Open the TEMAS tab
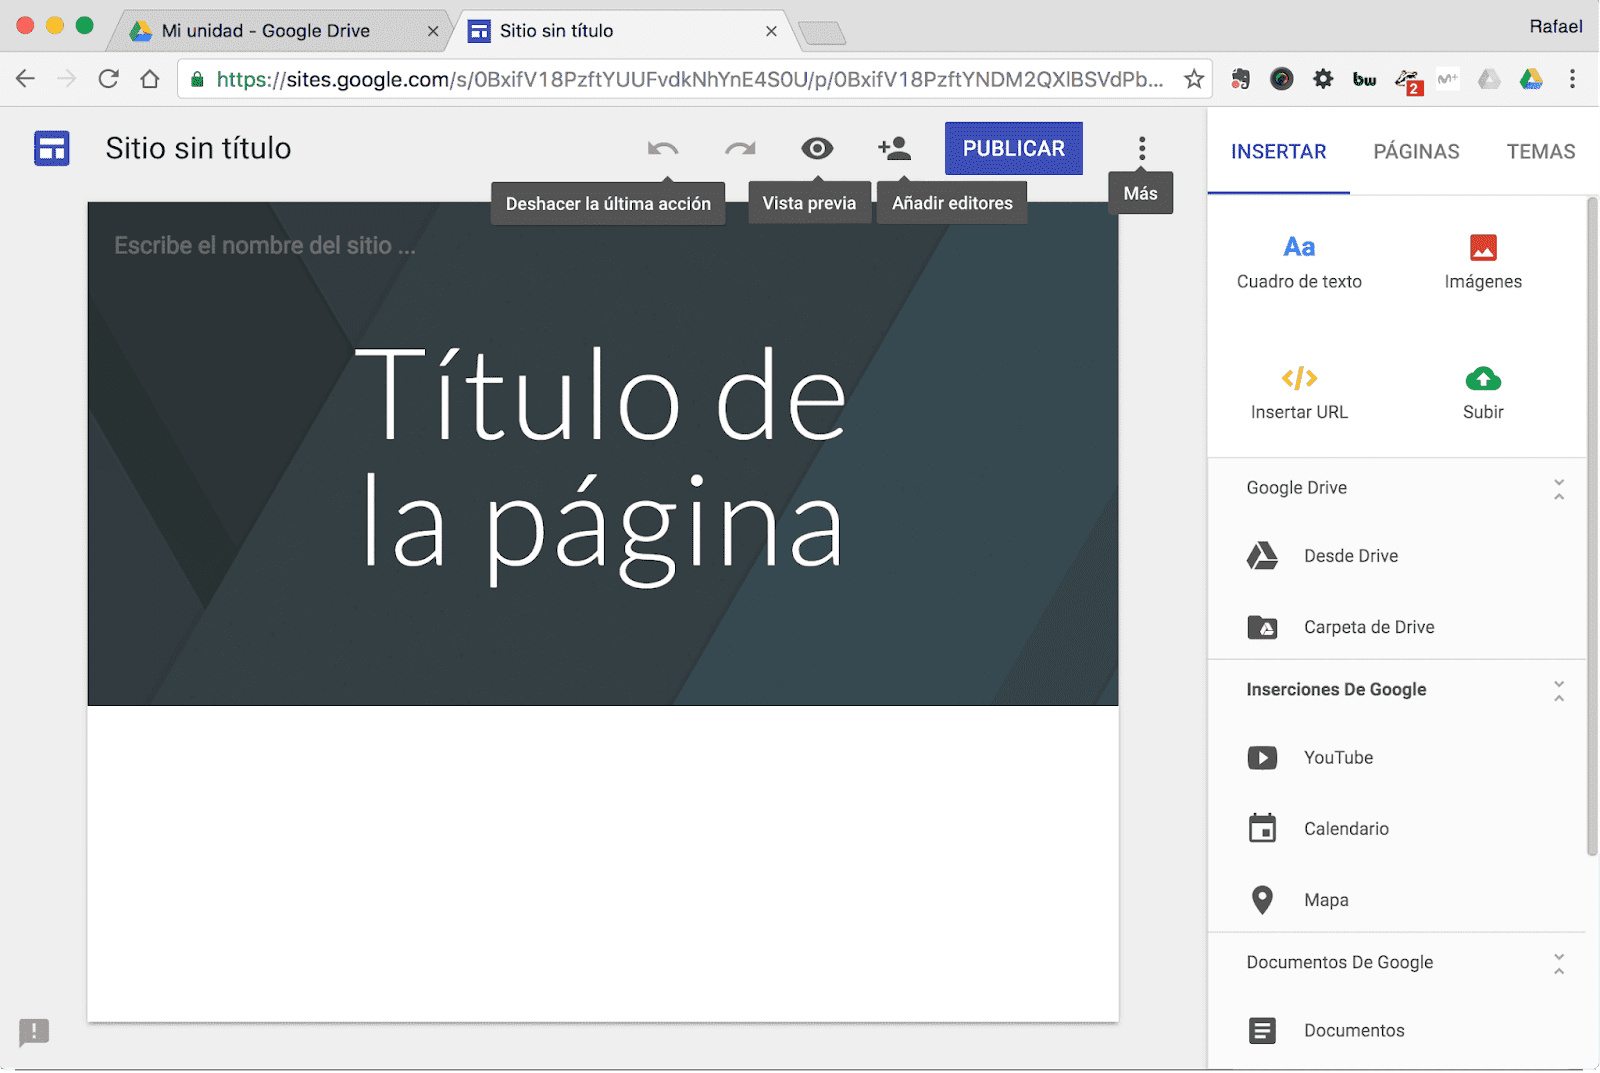This screenshot has height=1073, width=1600. click(1540, 152)
